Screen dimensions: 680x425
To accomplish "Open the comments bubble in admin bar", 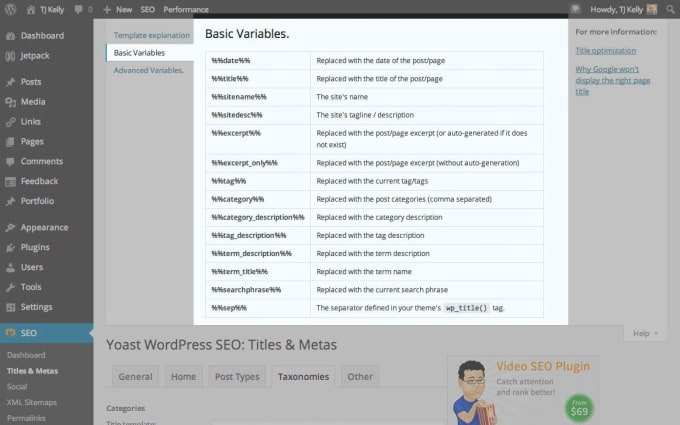I will pyautogui.click(x=78, y=9).
